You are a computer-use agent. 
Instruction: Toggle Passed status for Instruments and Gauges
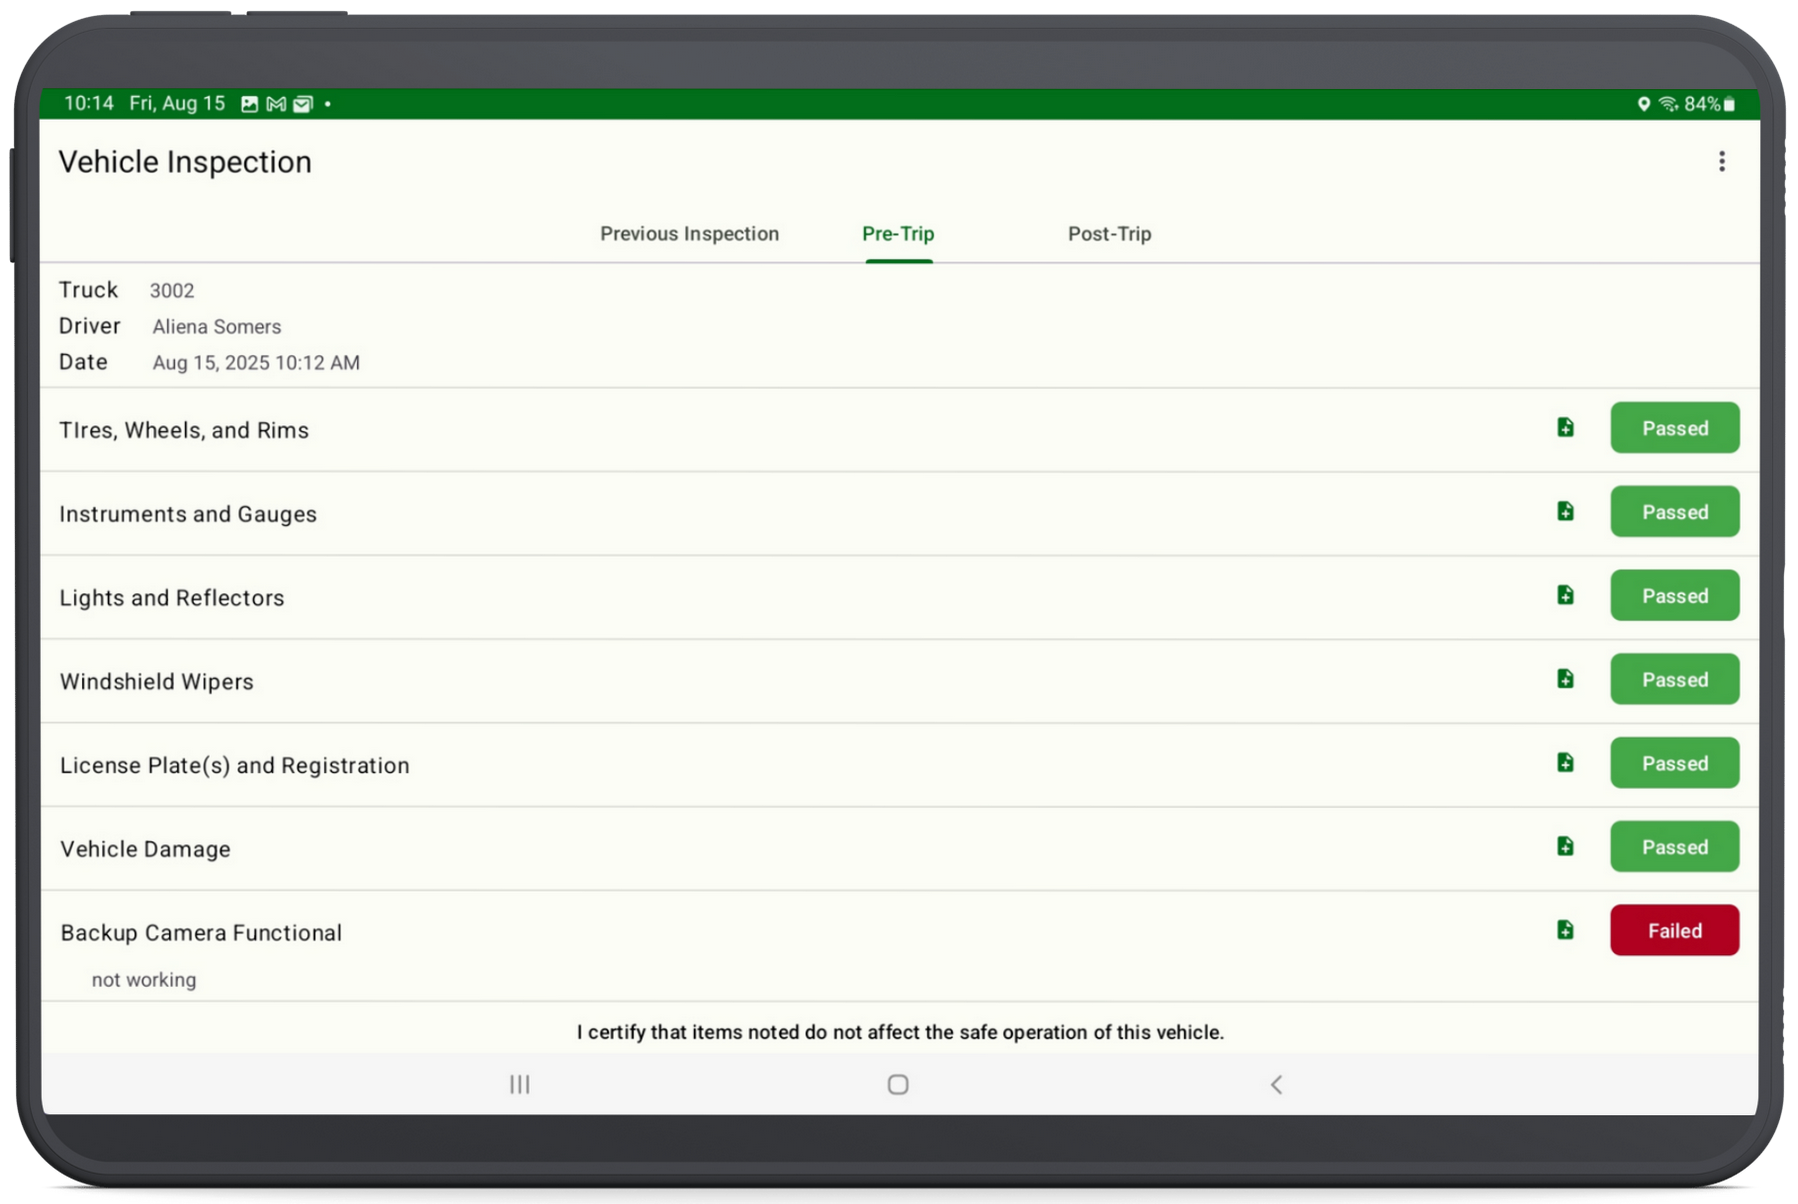point(1674,512)
